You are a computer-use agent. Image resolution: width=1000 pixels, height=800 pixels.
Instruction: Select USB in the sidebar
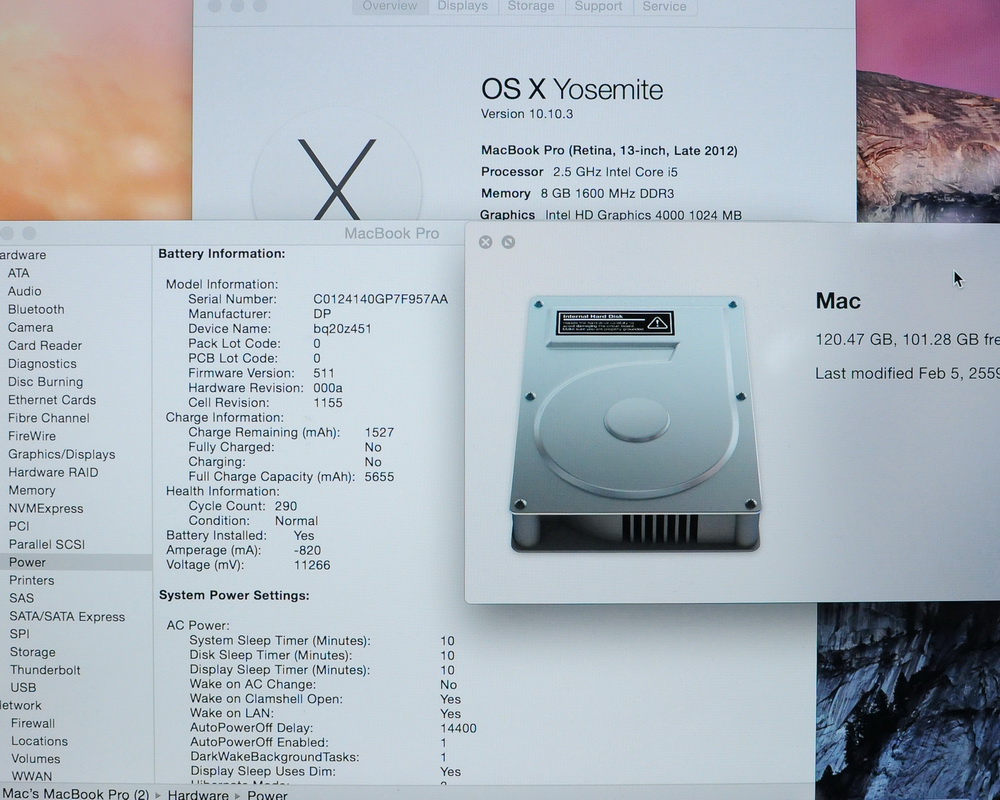click(x=23, y=688)
